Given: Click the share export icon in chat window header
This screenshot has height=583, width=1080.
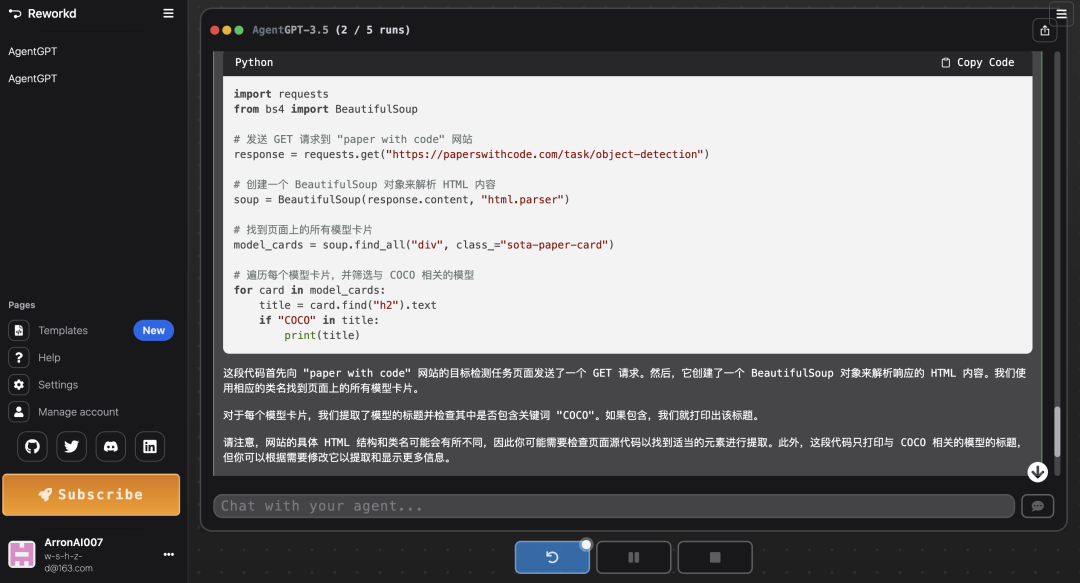Looking at the screenshot, I should point(1045,30).
